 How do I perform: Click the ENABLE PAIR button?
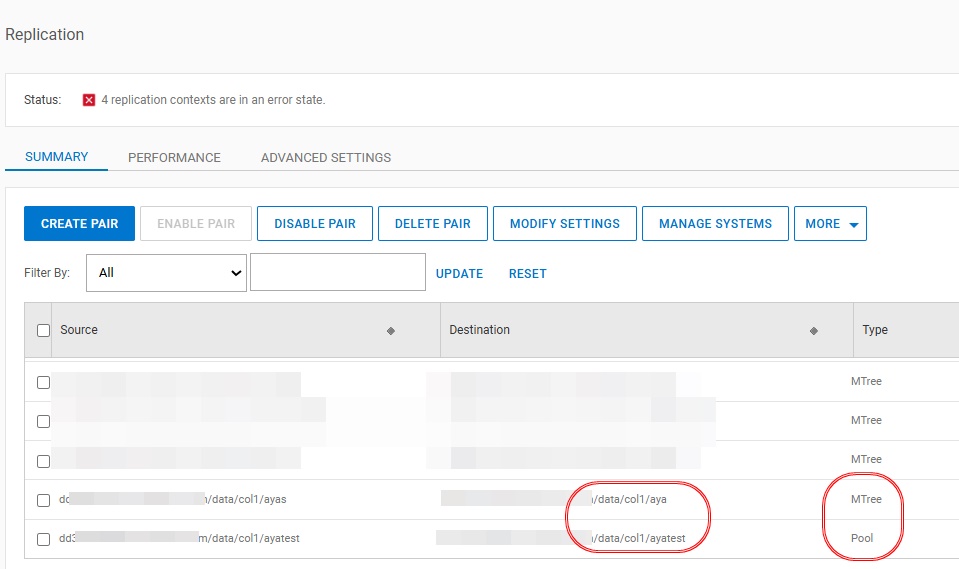[x=196, y=224]
